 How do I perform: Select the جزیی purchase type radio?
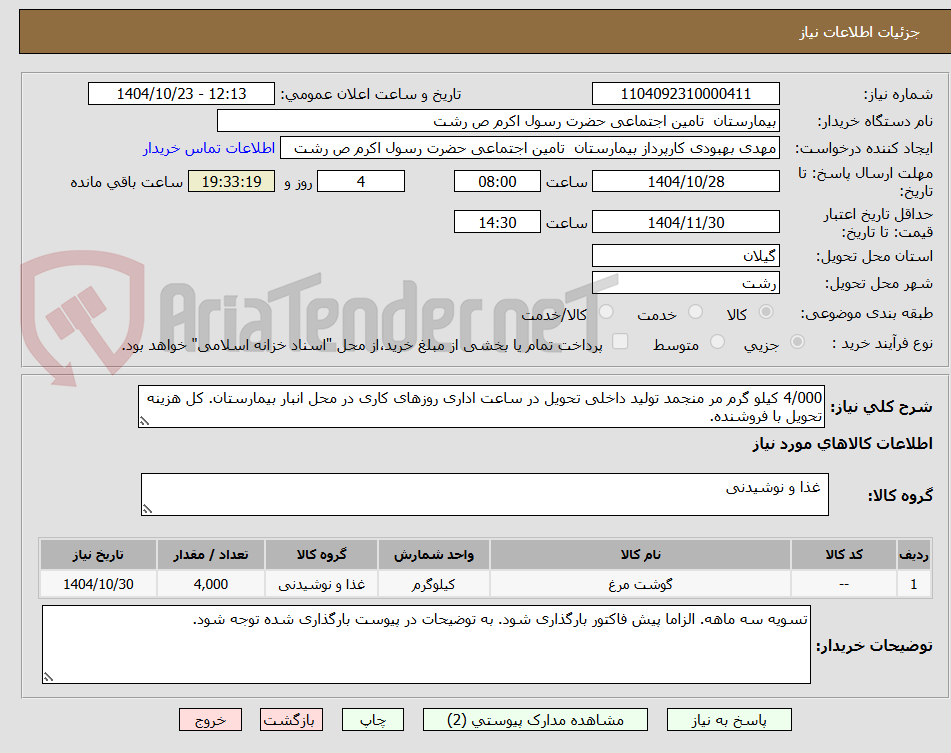[x=797, y=342]
